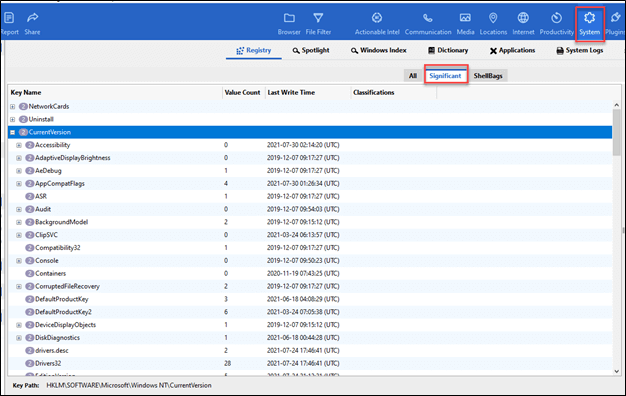The width and height of the screenshot is (626, 396).
Task: Select the DefaultProductKey row
Action: pos(310,299)
